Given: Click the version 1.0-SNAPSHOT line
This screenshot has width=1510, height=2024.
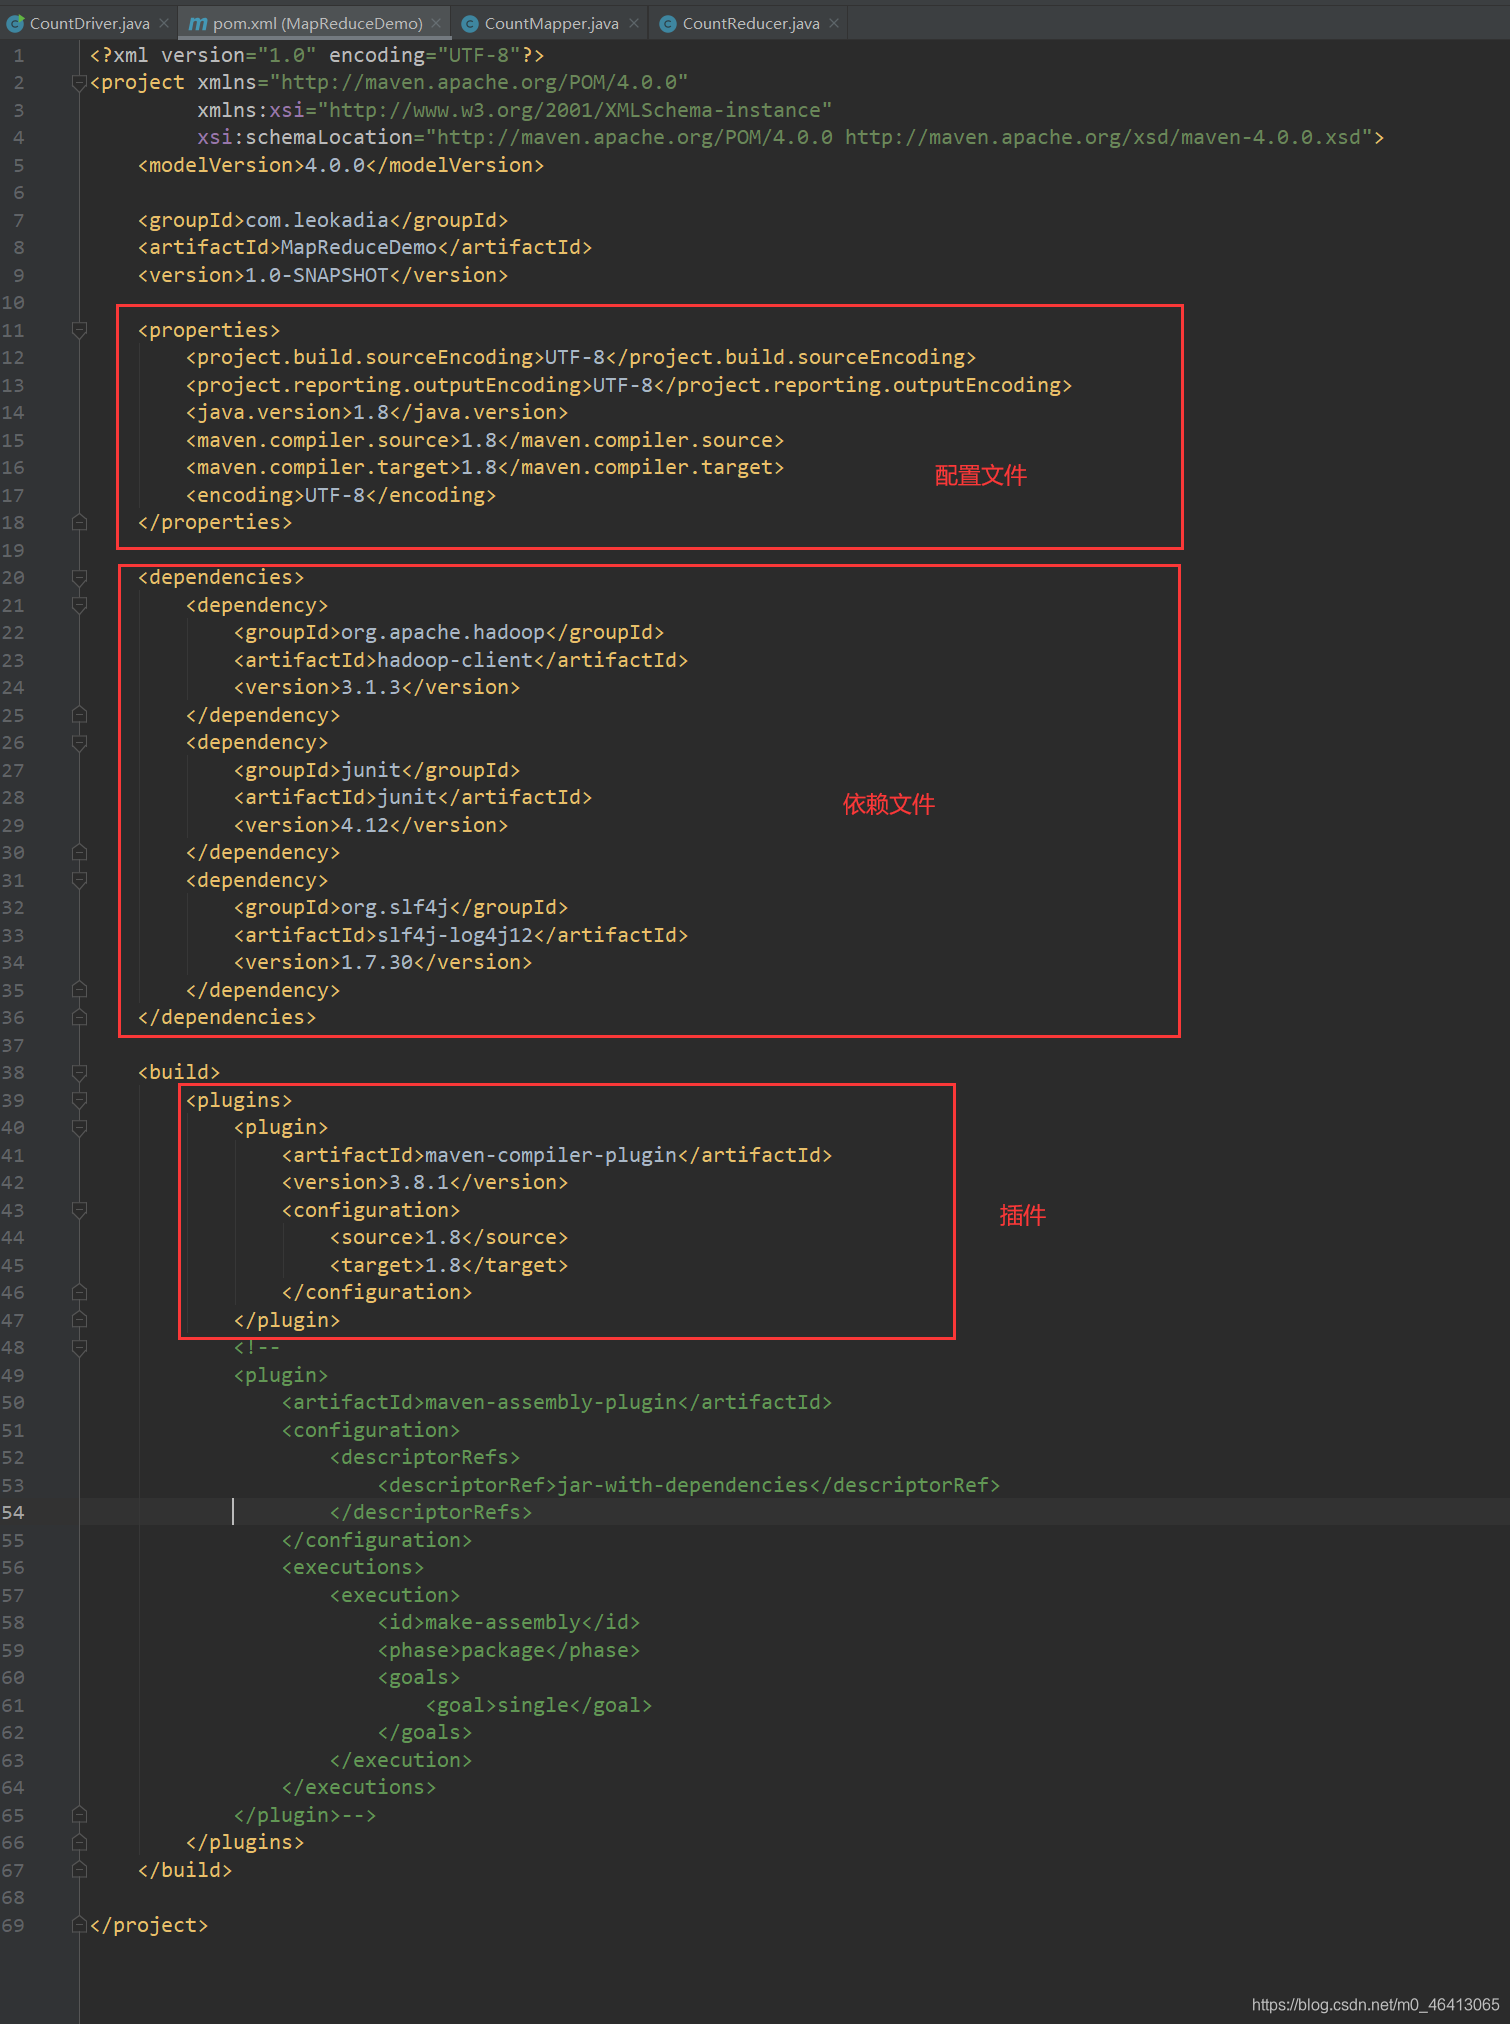Looking at the screenshot, I should point(323,275).
